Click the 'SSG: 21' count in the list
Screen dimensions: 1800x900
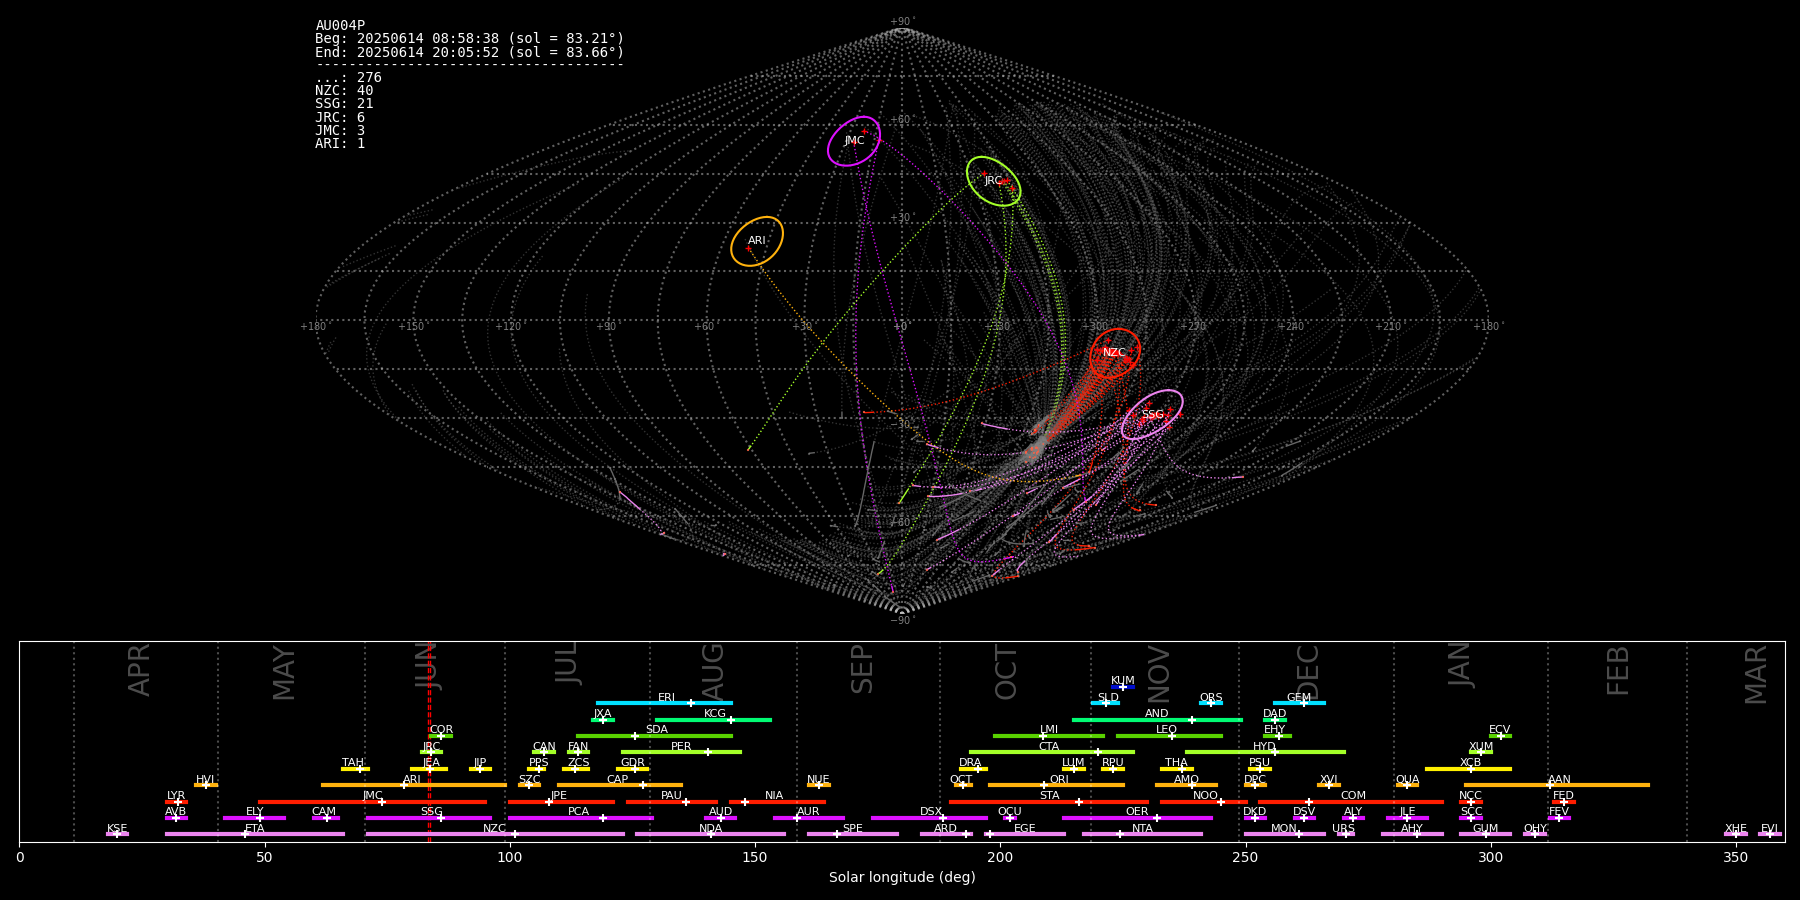click(344, 103)
